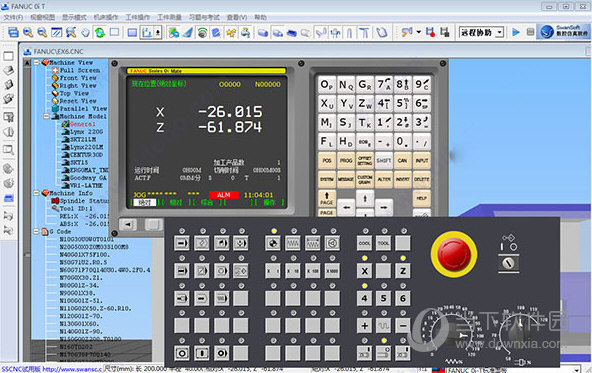Select VR1-LATHE machine model
Viewport: 592px width, 373px height.
(x=86, y=185)
